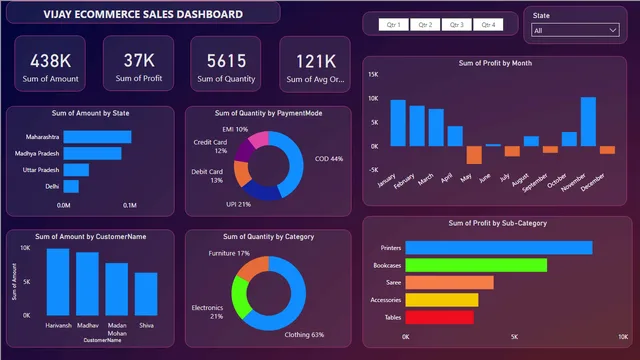Click the Sum of Quantity by PaymentMode title

coord(269,113)
